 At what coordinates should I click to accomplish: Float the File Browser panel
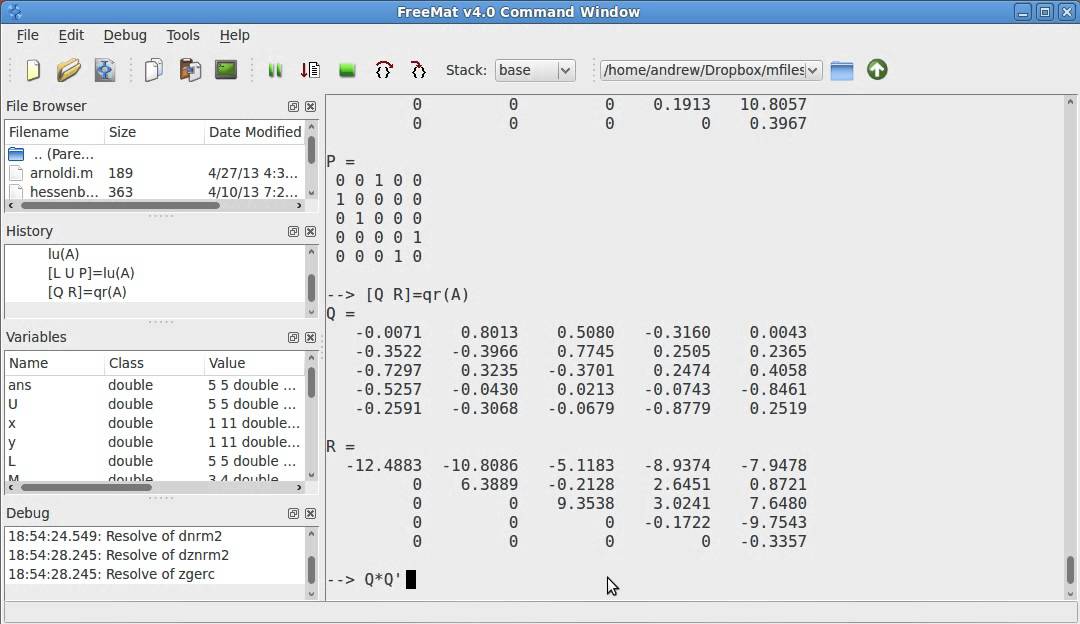(x=293, y=107)
